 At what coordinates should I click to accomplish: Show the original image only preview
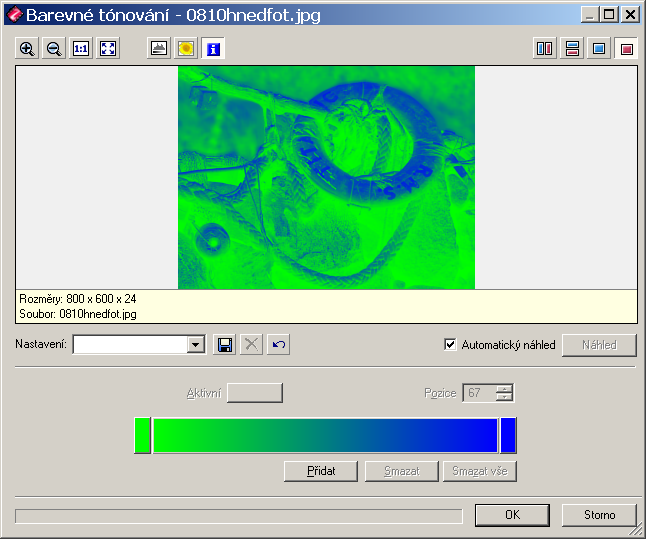point(599,48)
